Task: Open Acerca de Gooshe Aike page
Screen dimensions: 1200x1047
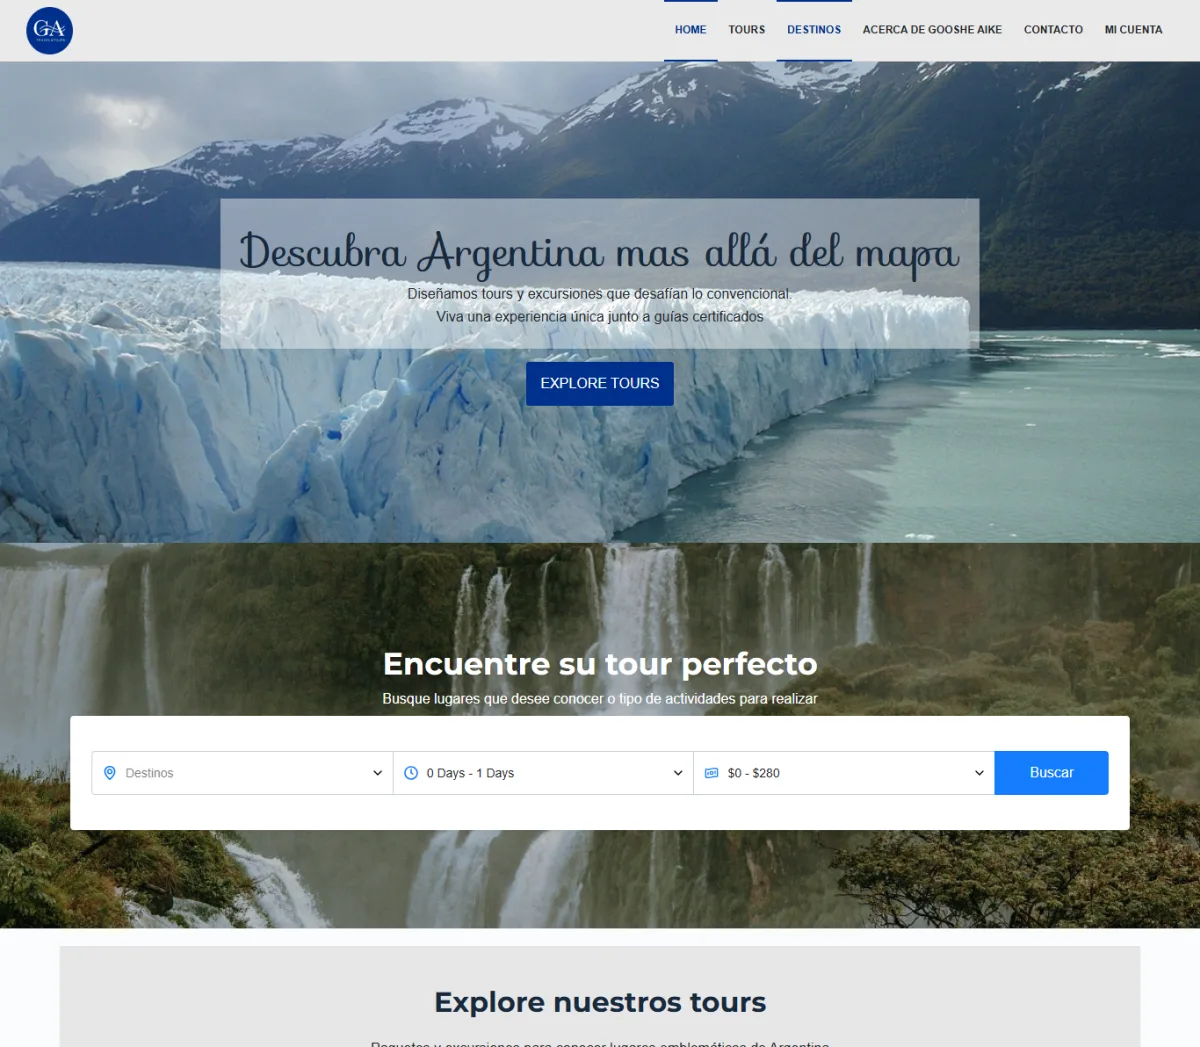Action: click(932, 30)
